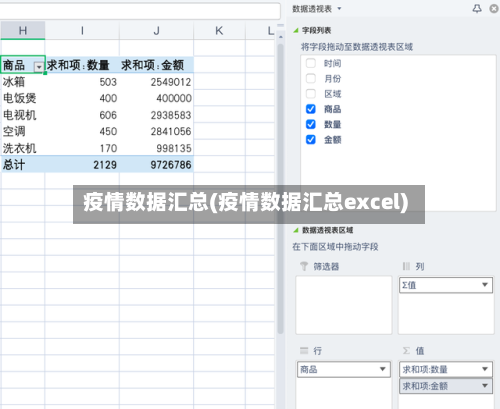Click the amount cell with value 998135
Viewport: 500px width, 409px height.
pos(156,148)
